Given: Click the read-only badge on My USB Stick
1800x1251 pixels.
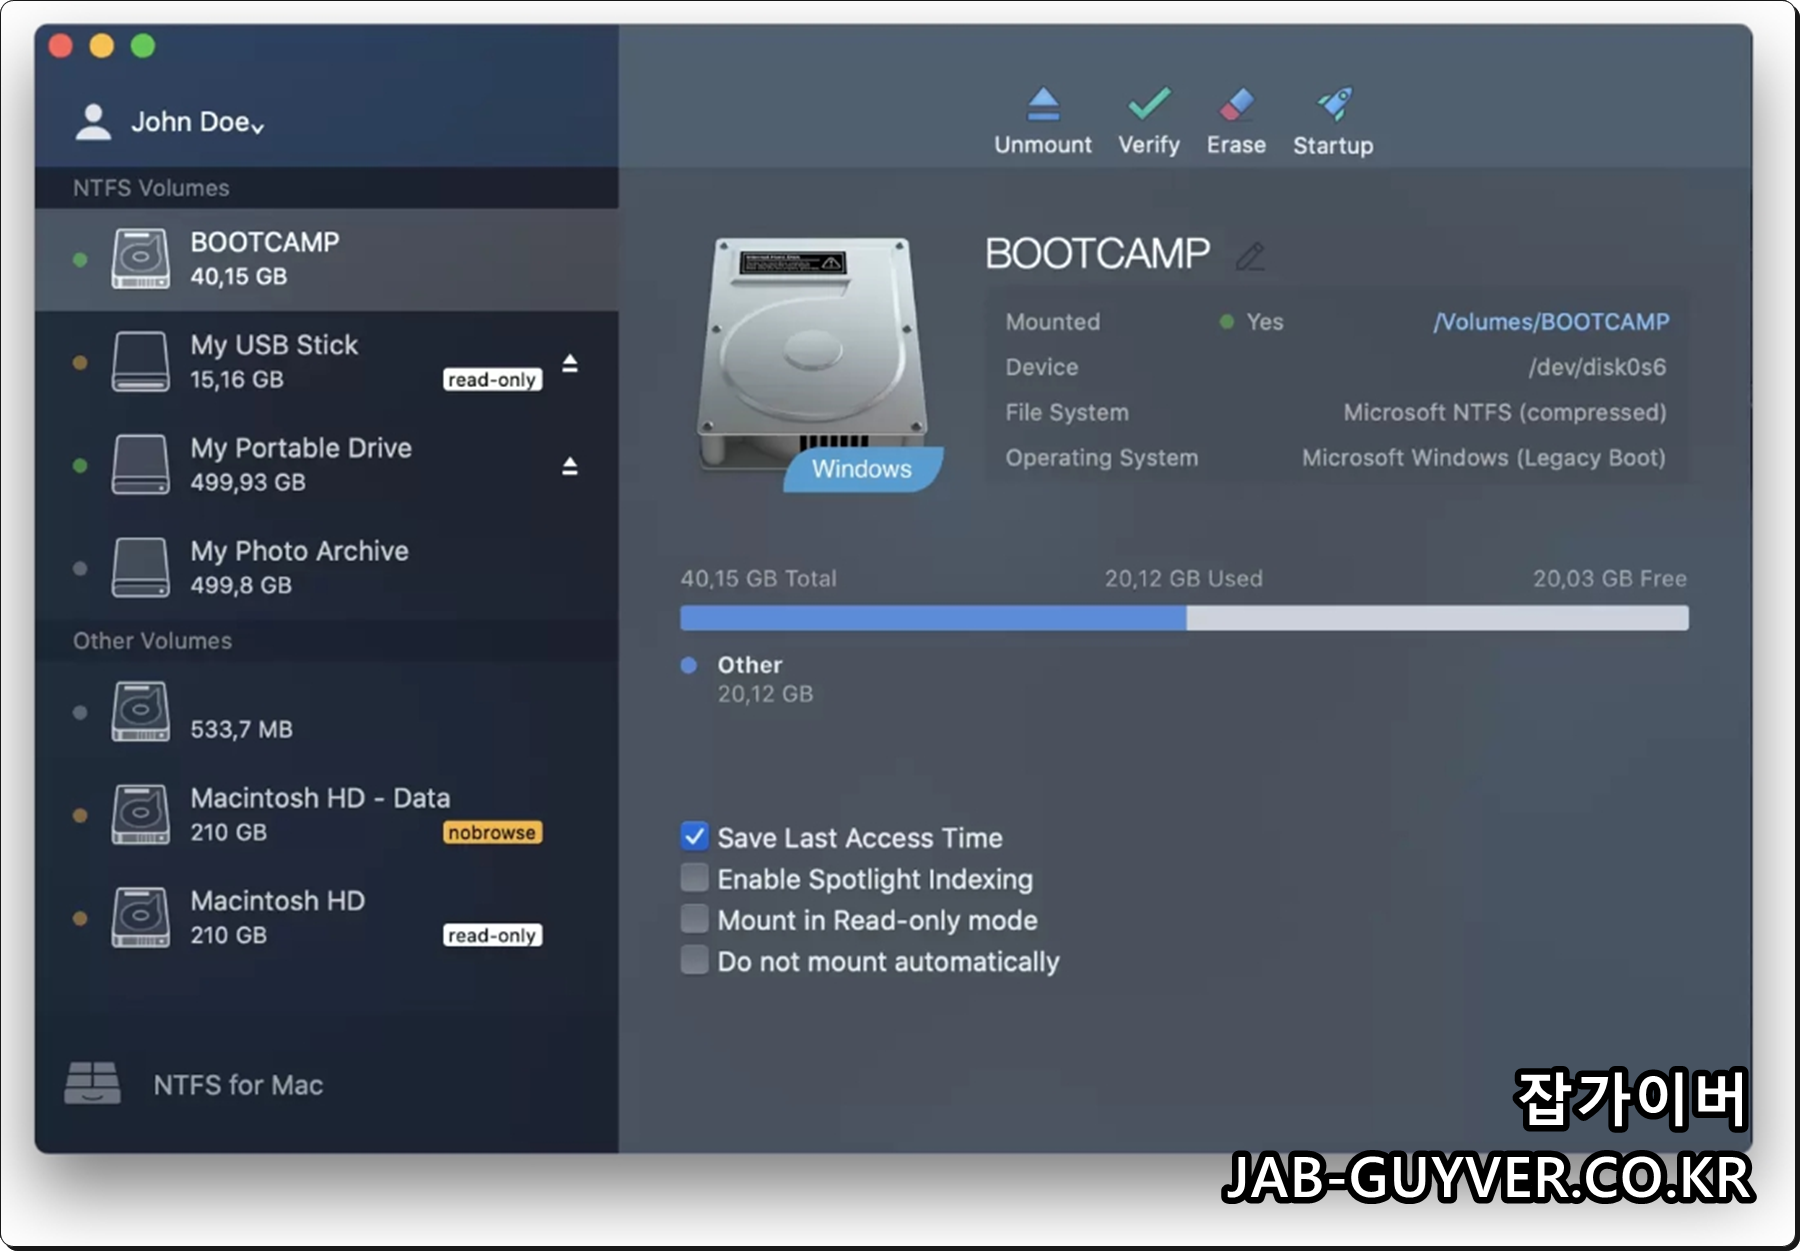Looking at the screenshot, I should (492, 380).
